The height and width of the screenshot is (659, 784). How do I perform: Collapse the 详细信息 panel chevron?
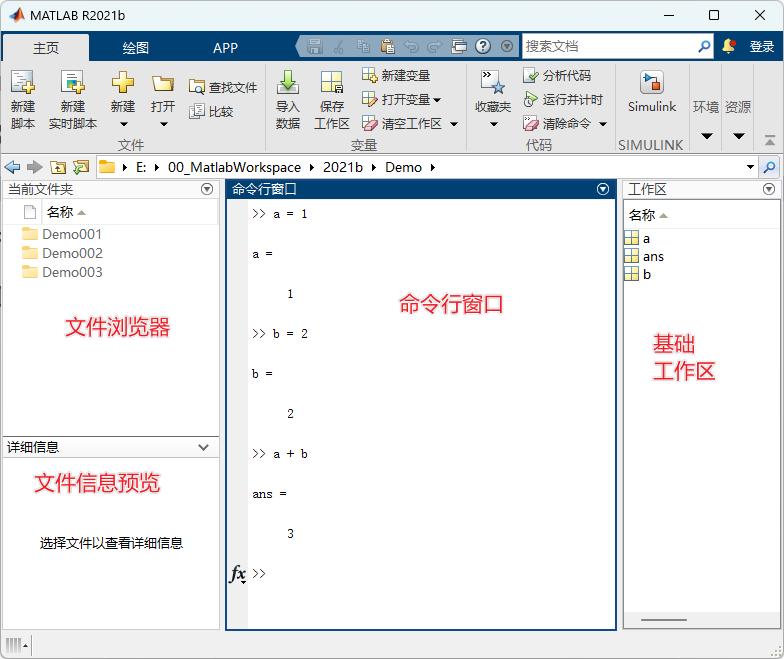coord(204,447)
